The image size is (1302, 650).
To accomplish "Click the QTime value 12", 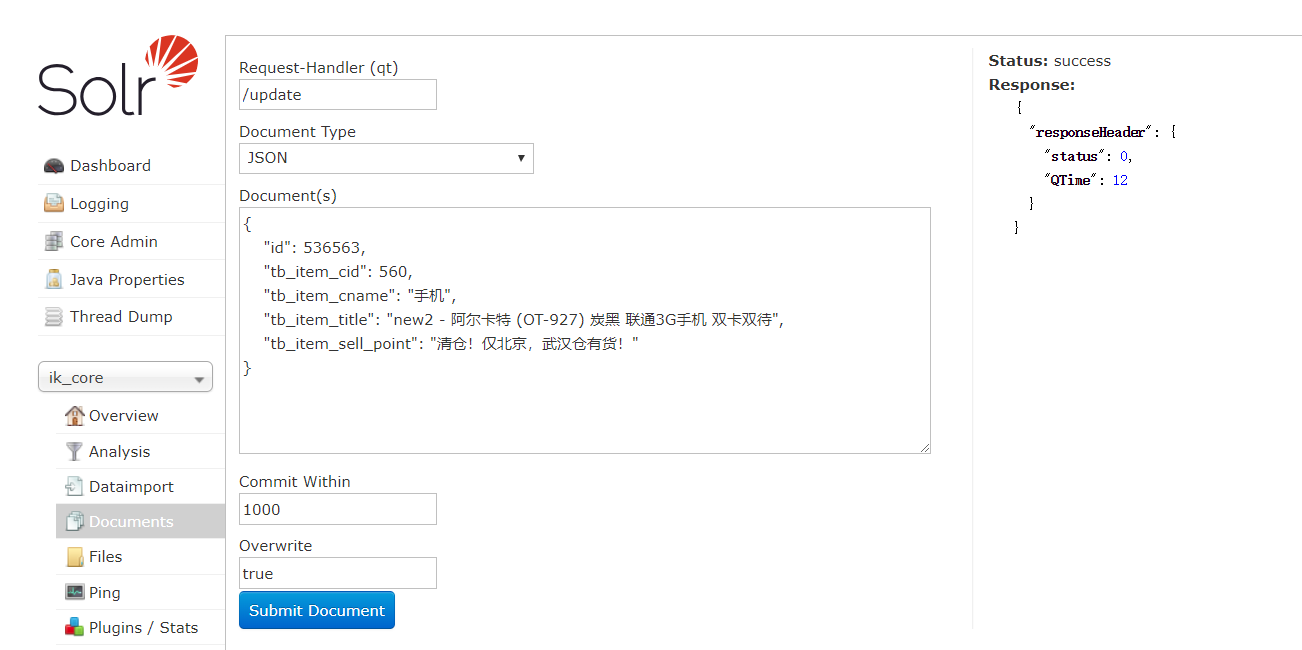I will tap(1120, 180).
